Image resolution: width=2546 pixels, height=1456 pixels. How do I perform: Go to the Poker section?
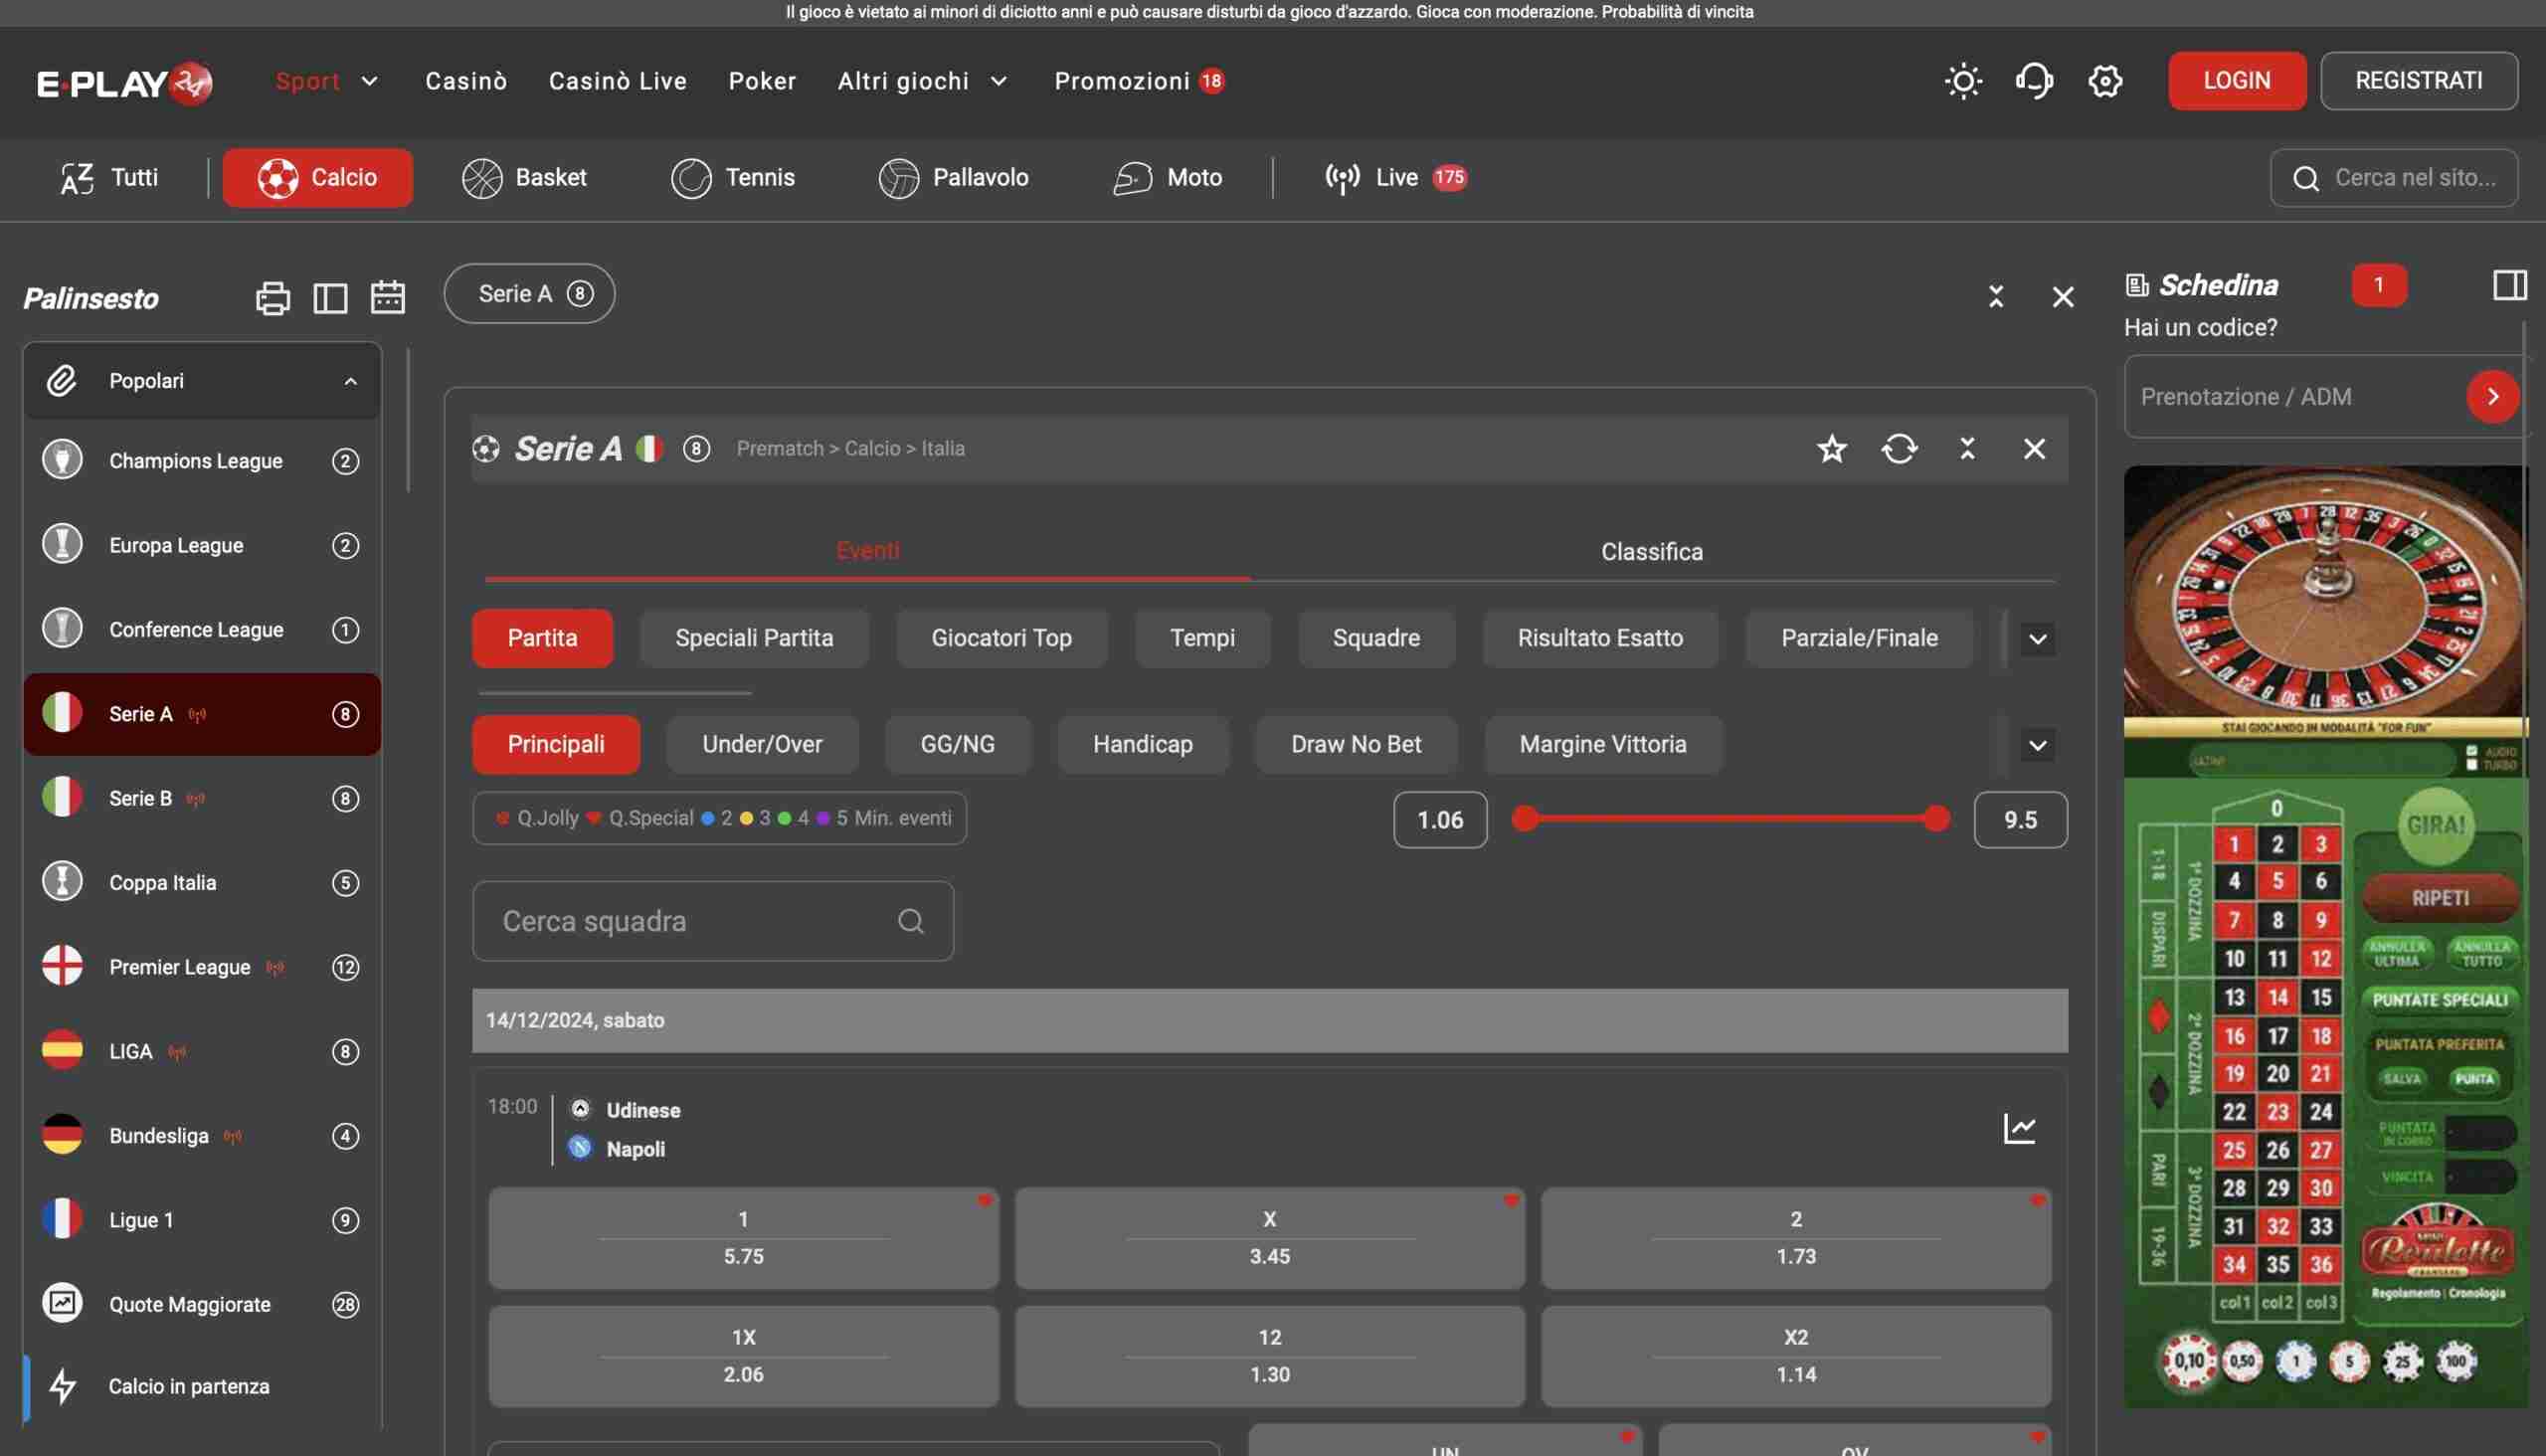[763, 81]
